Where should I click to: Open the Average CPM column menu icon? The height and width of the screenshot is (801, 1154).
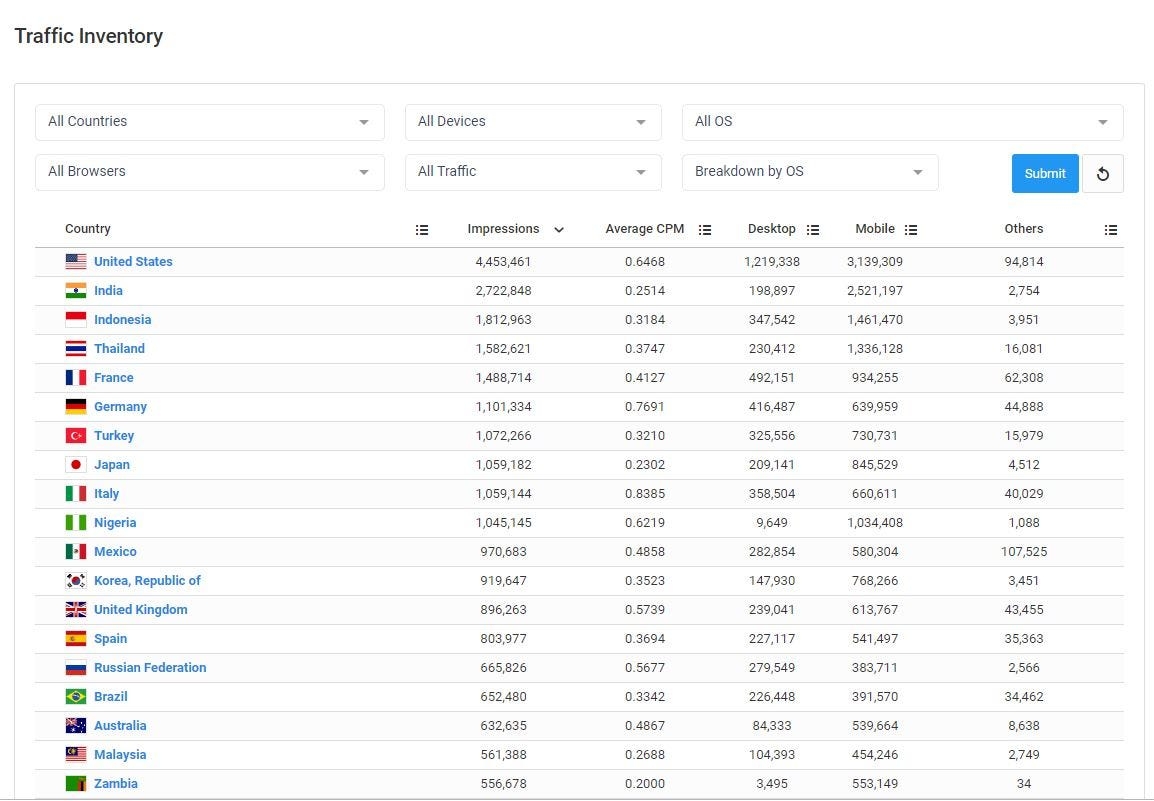point(705,230)
